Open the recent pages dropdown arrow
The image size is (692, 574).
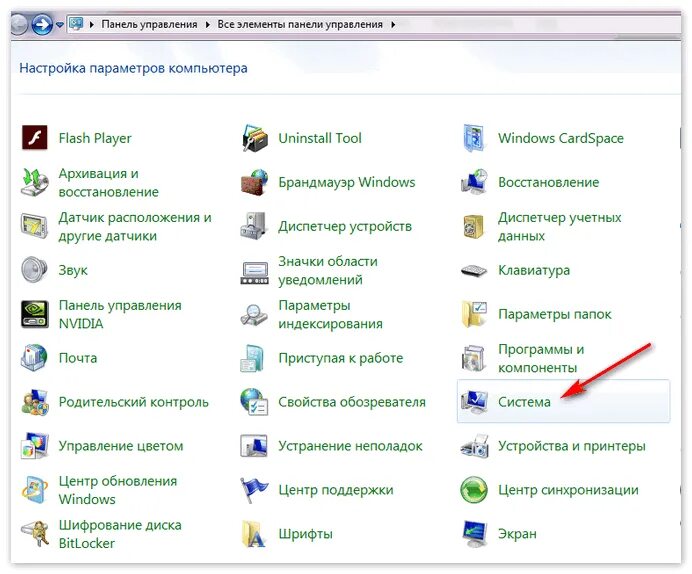pyautogui.click(x=60, y=25)
